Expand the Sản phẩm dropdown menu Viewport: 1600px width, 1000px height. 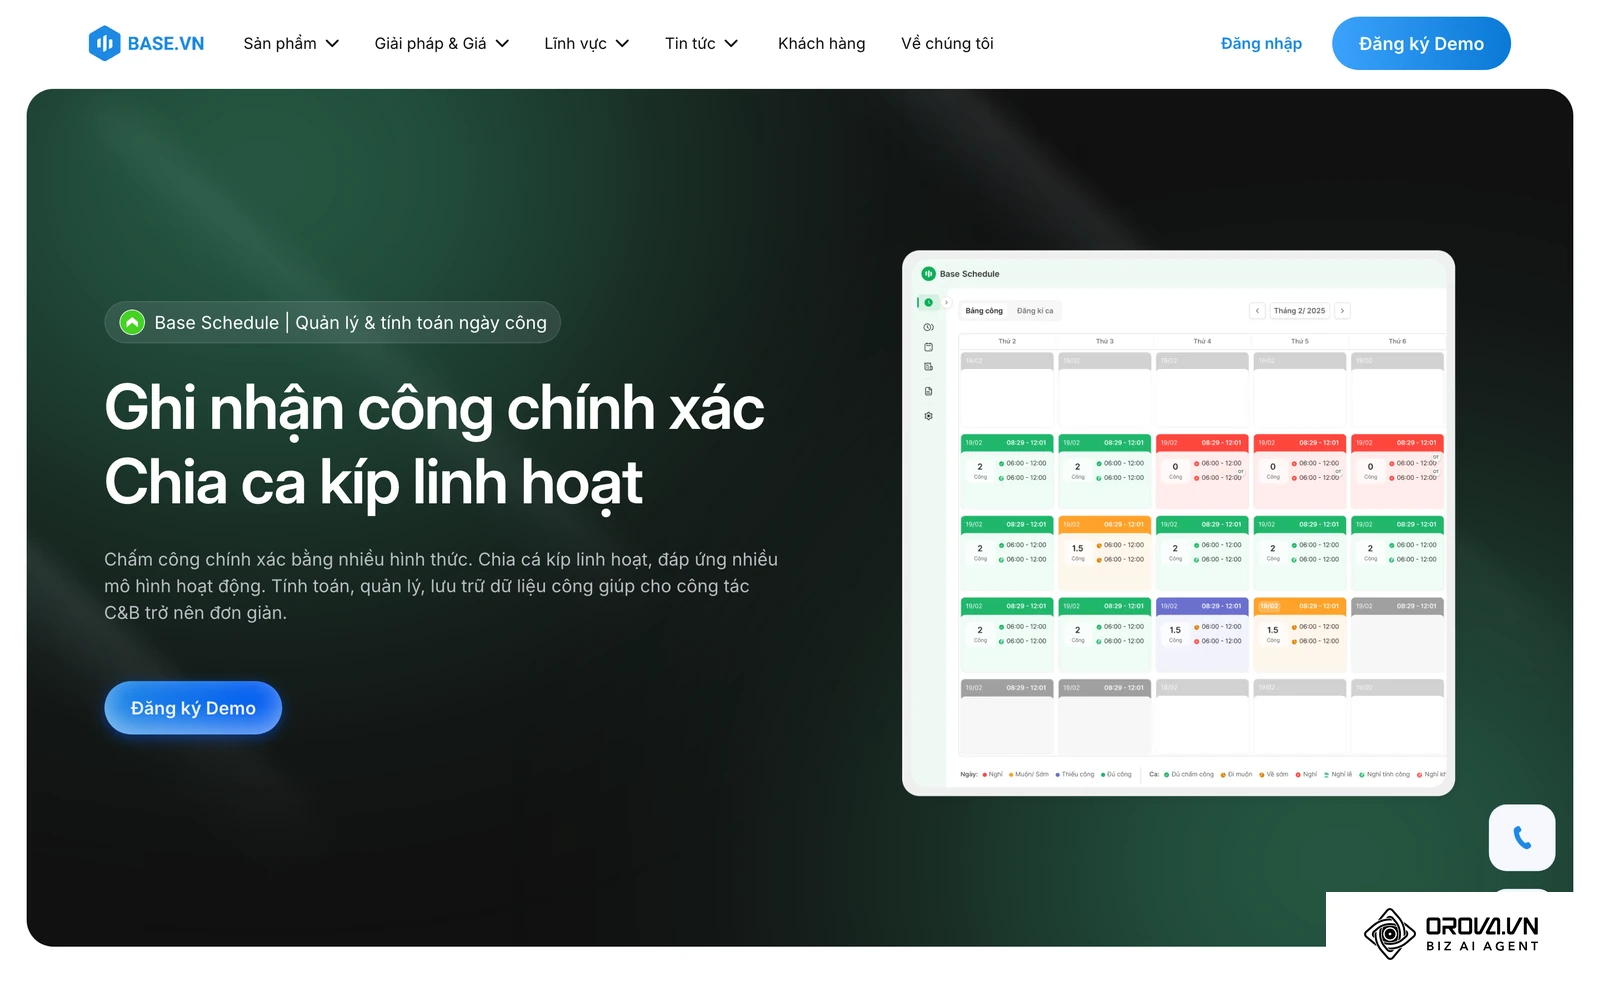[x=291, y=43]
